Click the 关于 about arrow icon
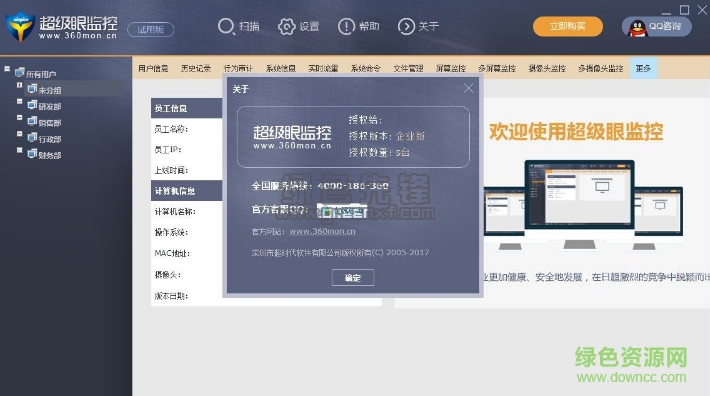This screenshot has height=396, width=710. 406,26
